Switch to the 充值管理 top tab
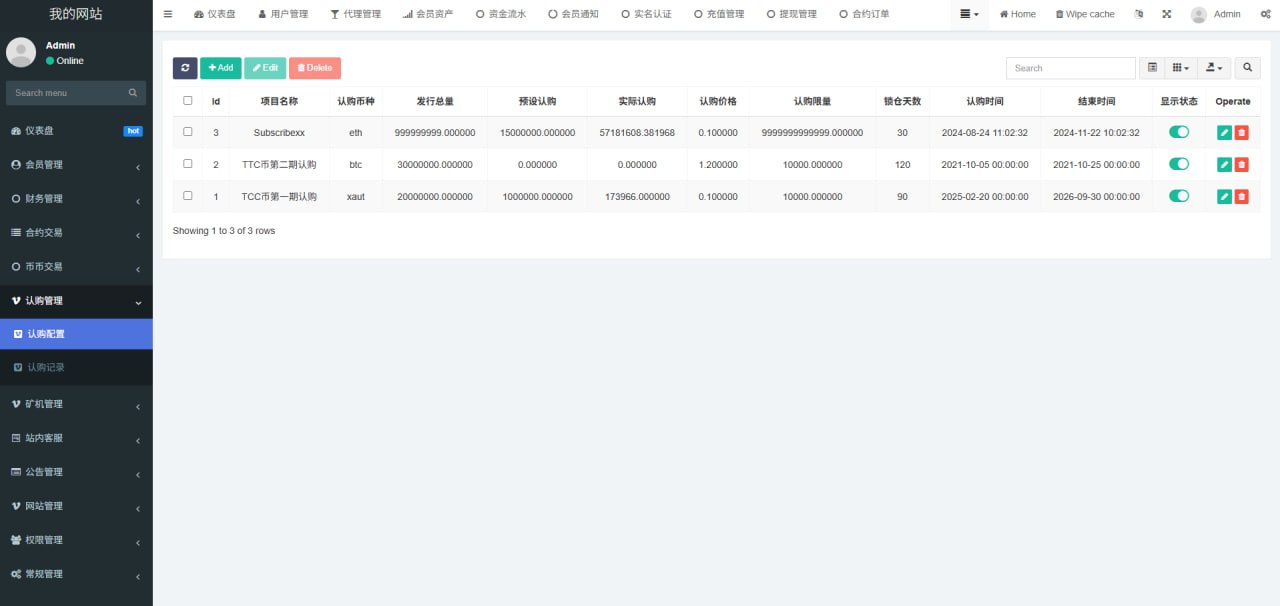This screenshot has width=1280, height=606. coord(719,14)
